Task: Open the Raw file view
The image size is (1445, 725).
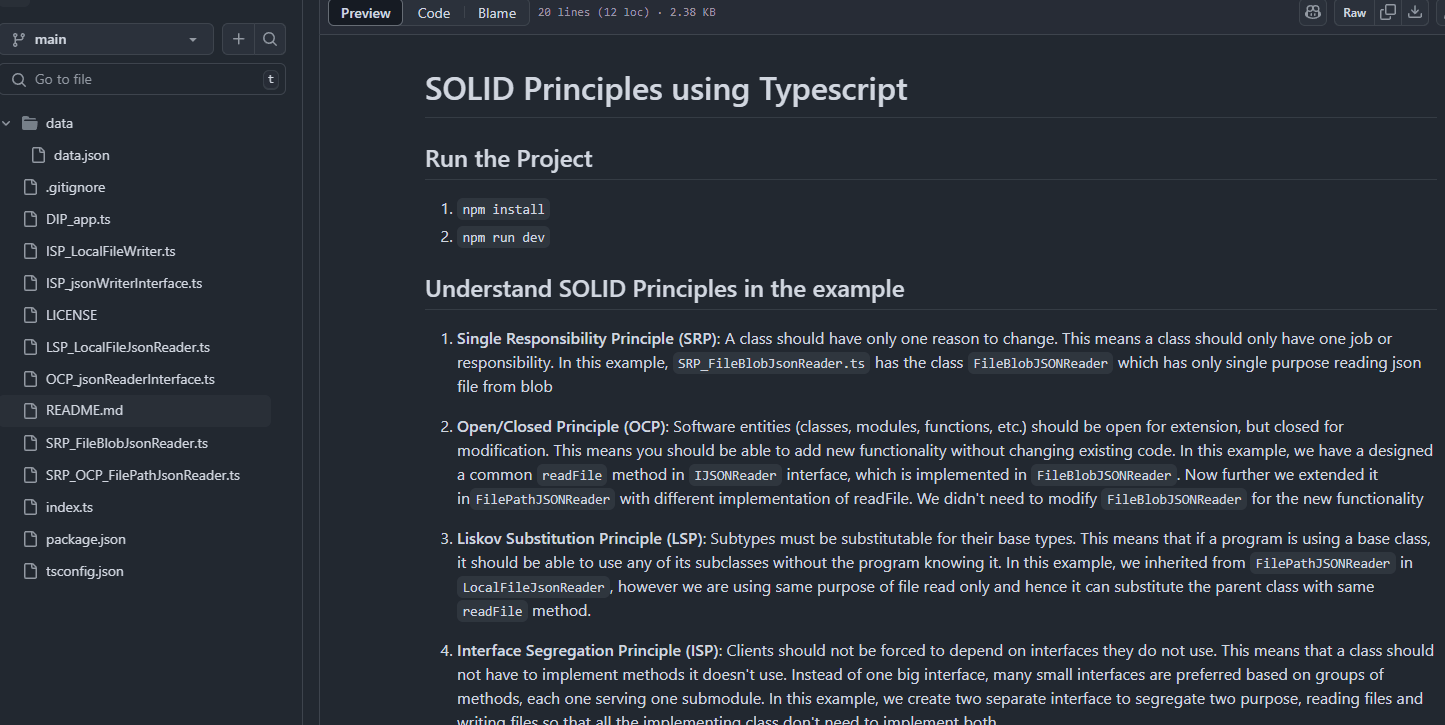Action: tap(1354, 13)
